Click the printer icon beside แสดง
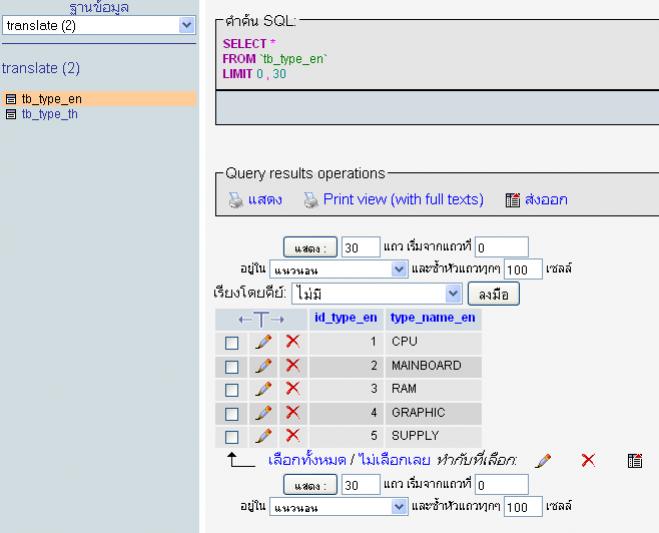Viewport: 659px width, 533px height. (236, 200)
